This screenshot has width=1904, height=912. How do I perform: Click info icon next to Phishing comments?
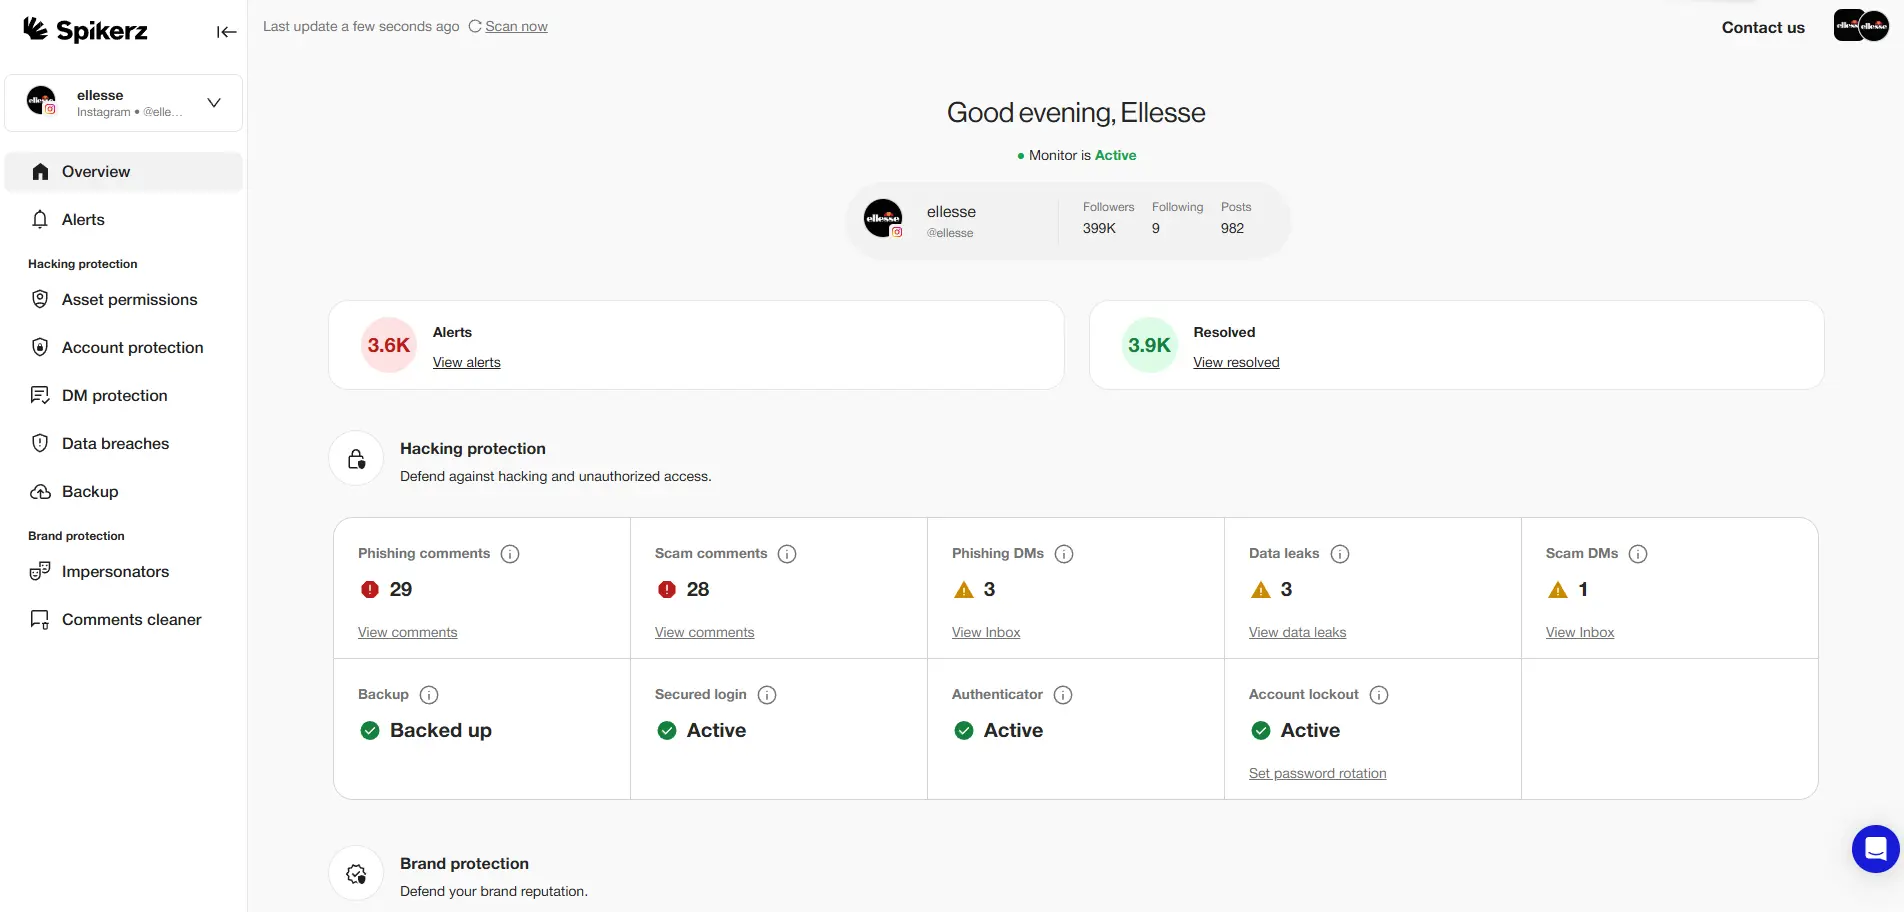[510, 554]
